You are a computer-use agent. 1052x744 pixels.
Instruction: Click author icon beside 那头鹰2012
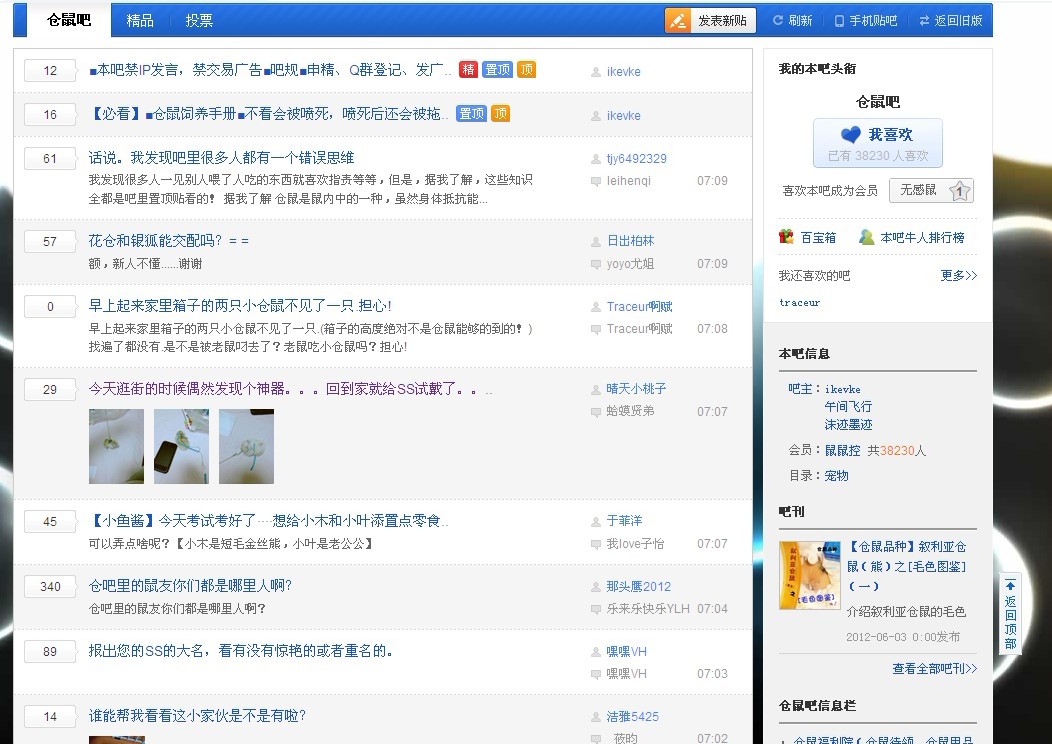tap(595, 587)
